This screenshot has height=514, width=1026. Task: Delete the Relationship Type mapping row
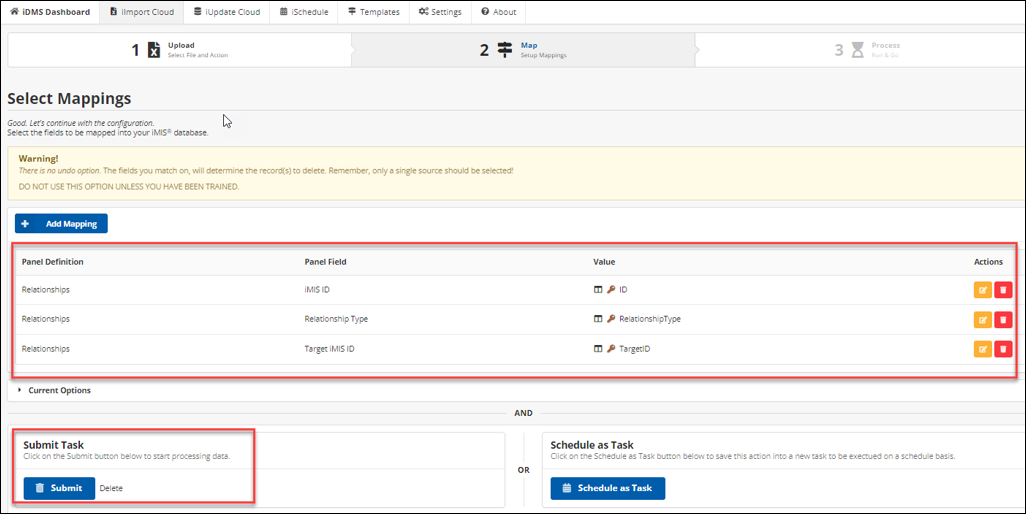1003,320
